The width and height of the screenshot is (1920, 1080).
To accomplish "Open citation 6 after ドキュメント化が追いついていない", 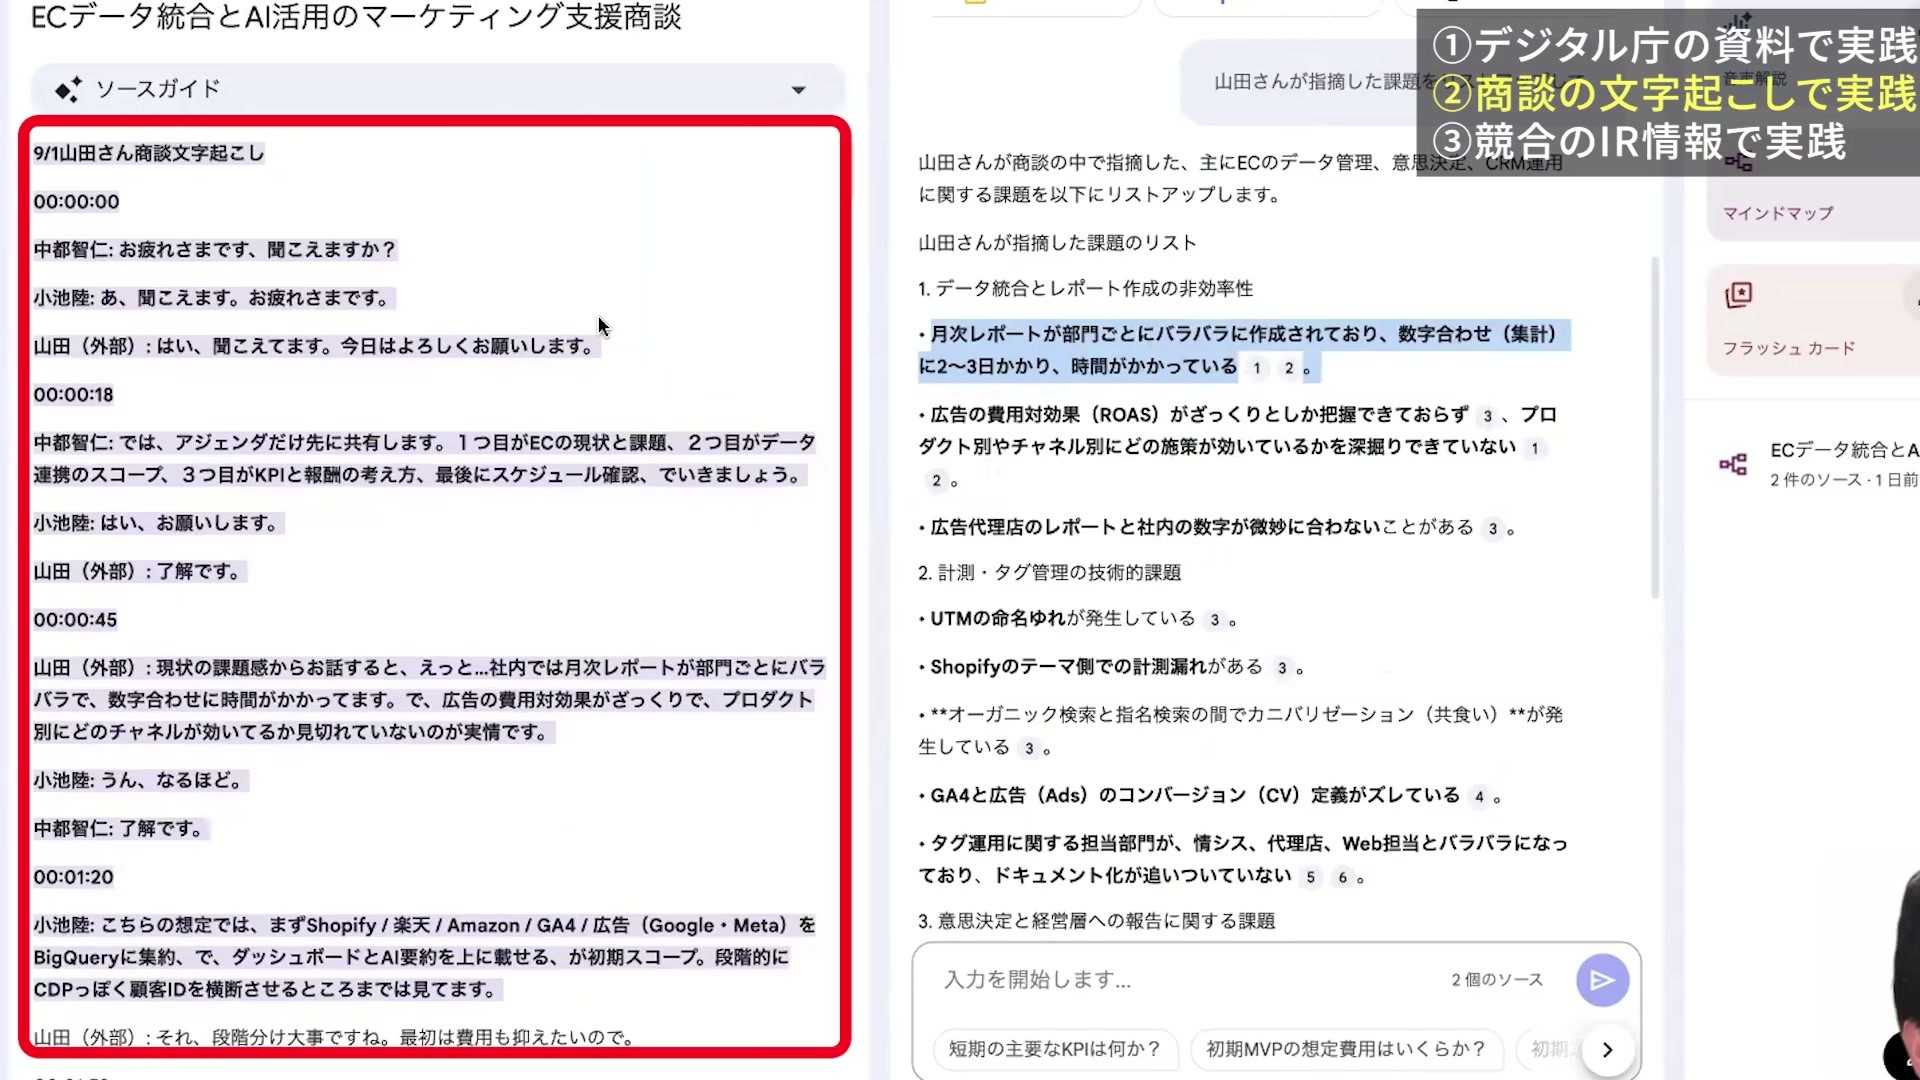I will click(1342, 877).
